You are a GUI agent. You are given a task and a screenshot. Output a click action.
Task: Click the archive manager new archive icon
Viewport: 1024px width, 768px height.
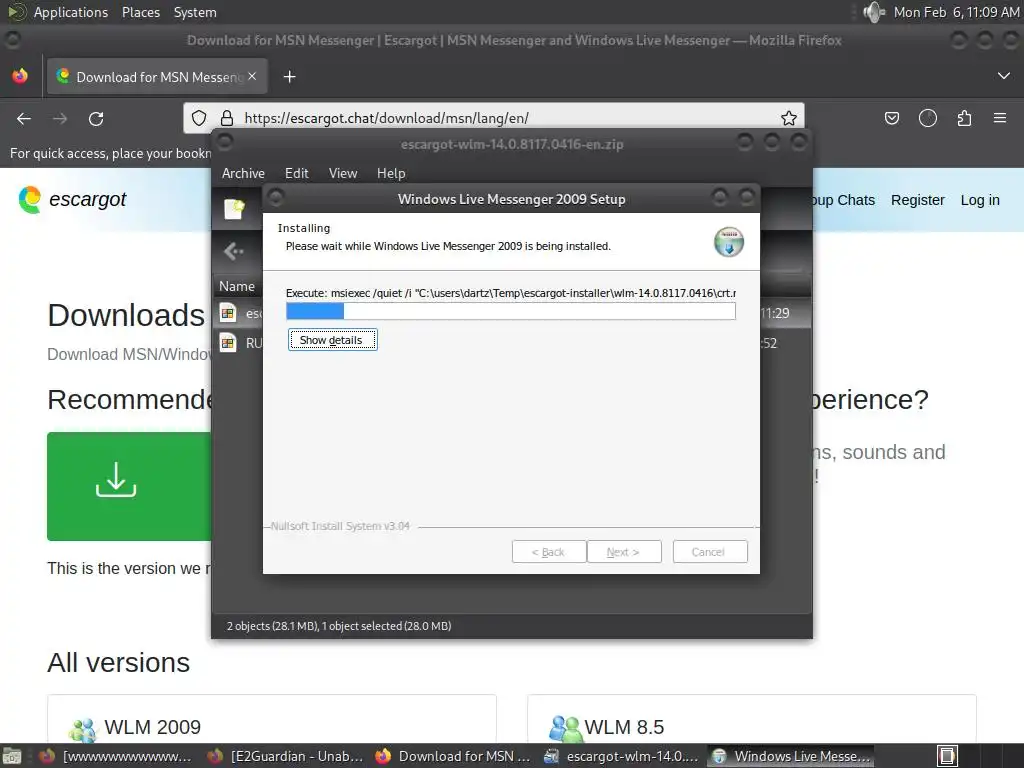tap(234, 209)
